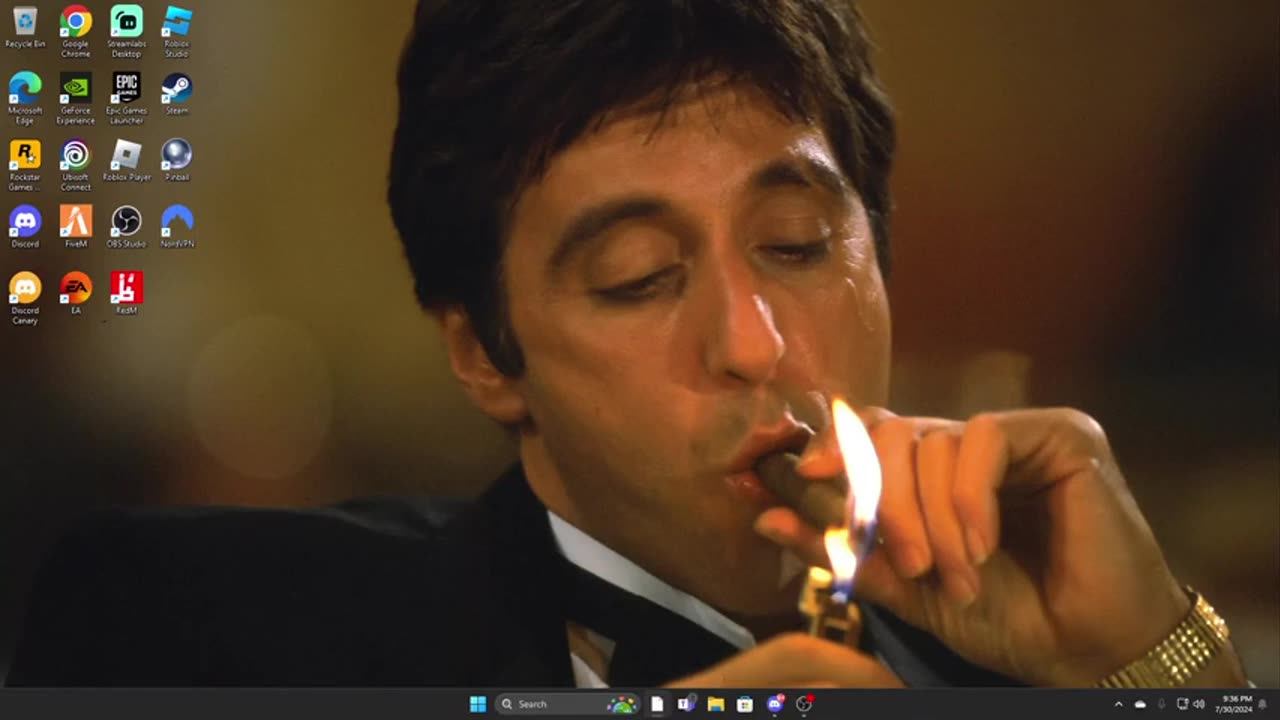The width and height of the screenshot is (1280, 720).
Task: Select the Microsoft Edge desktop shortcut
Action: [x=25, y=98]
